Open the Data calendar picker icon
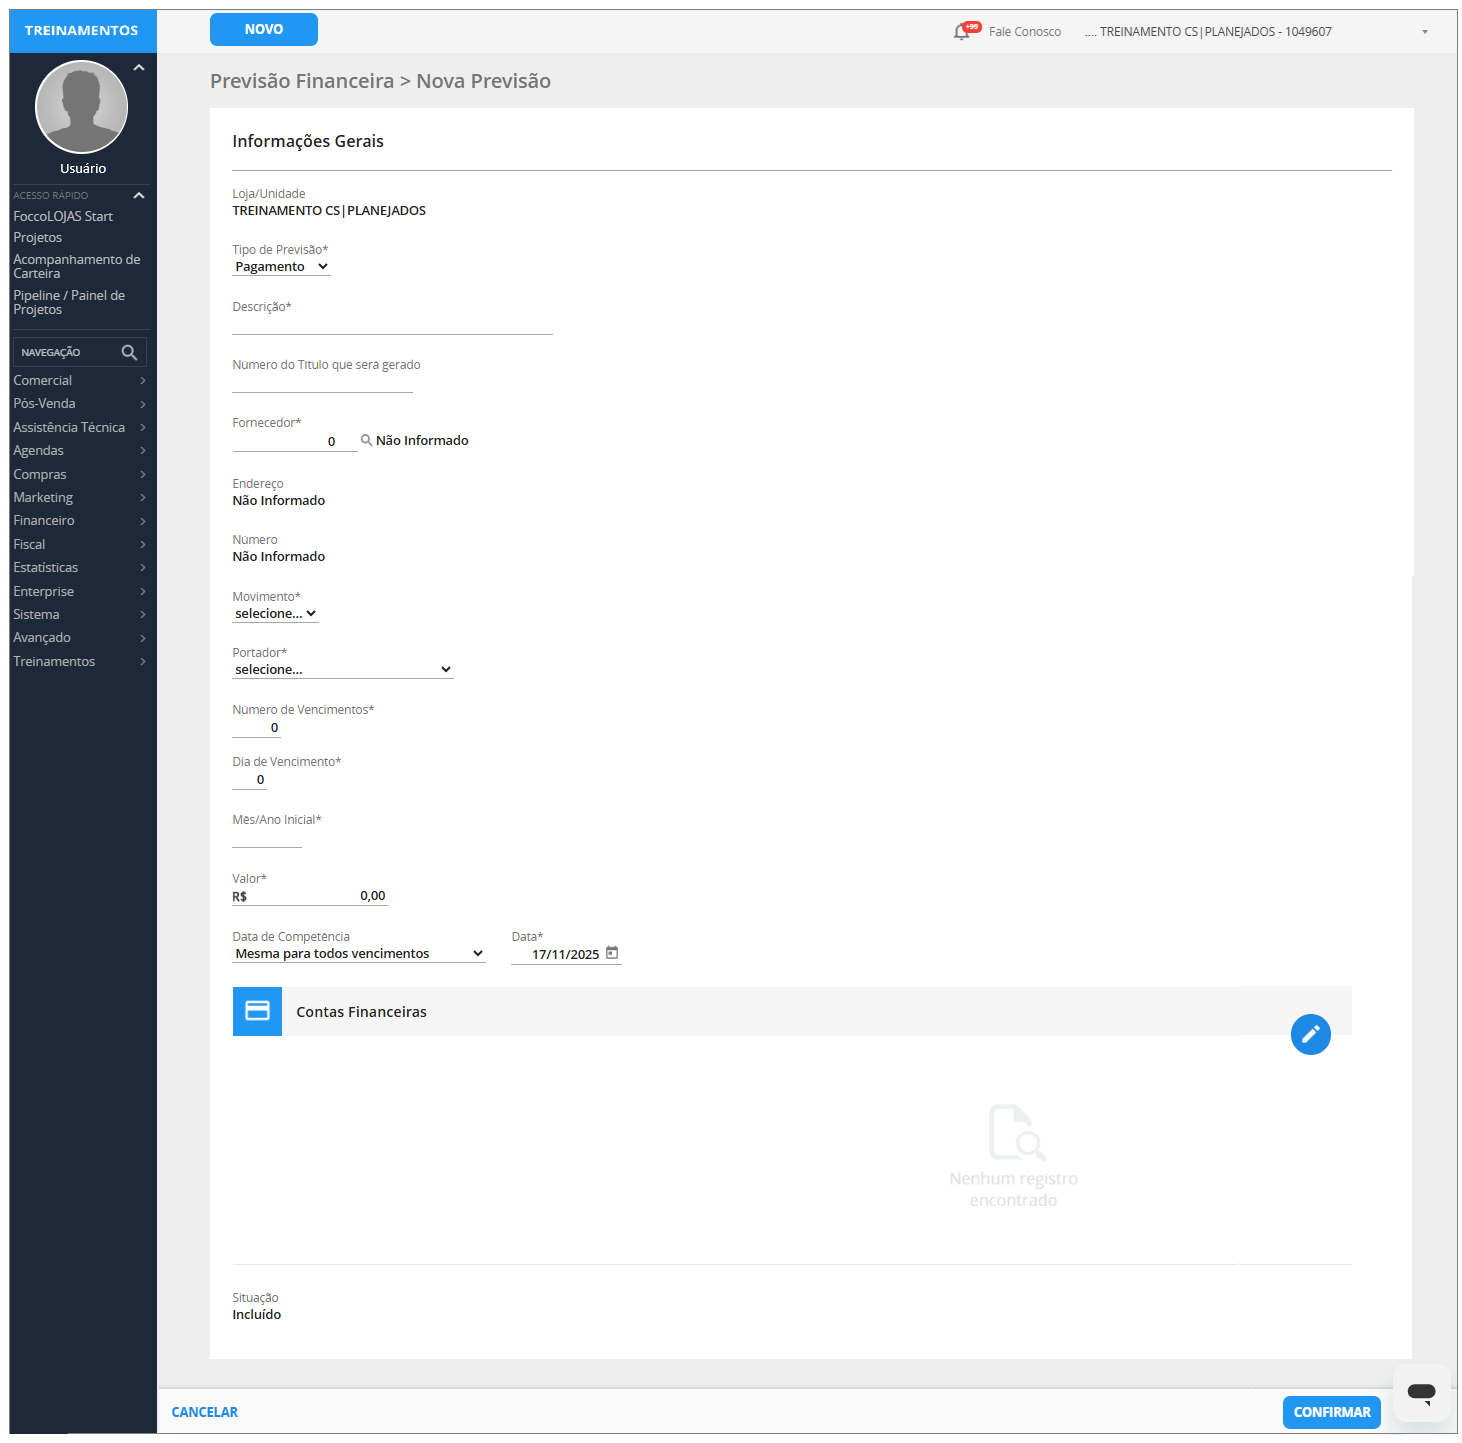 (x=612, y=953)
